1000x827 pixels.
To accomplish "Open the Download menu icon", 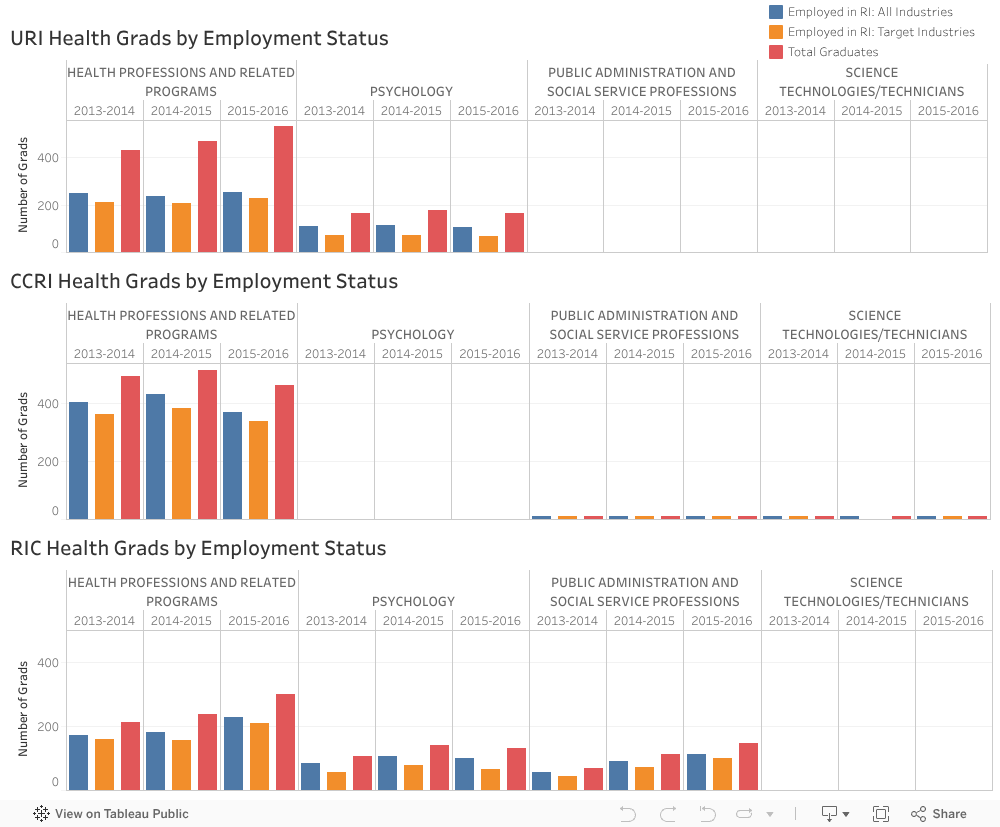I will 835,814.
